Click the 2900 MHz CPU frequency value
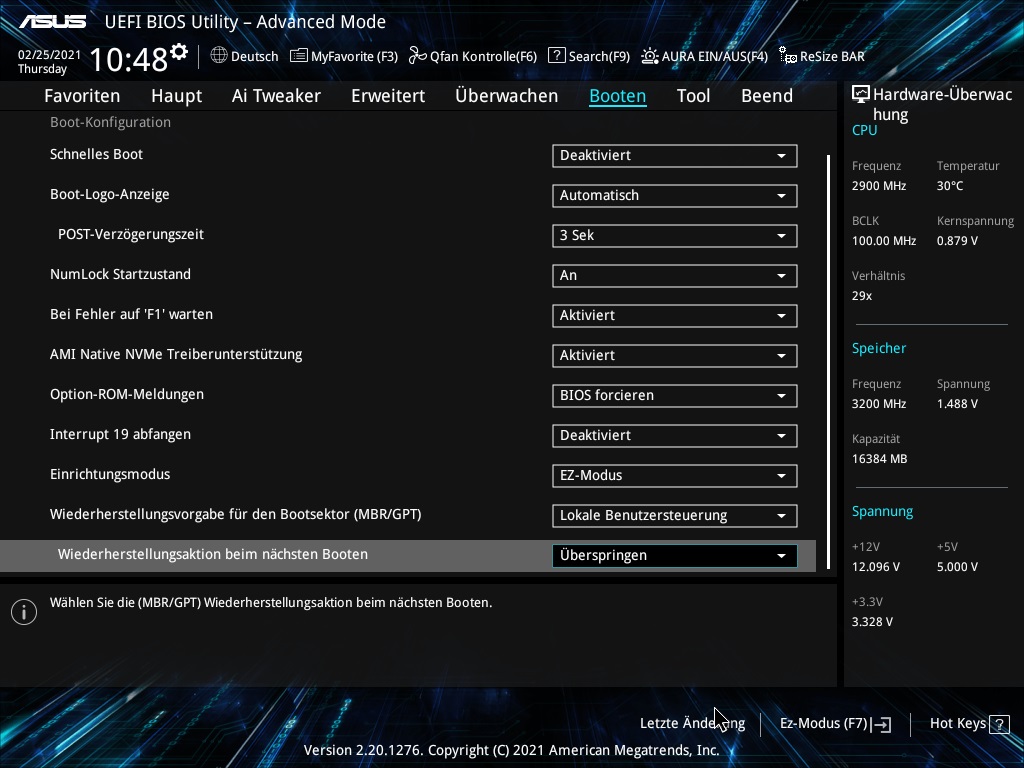This screenshot has width=1024, height=768. pyautogui.click(x=878, y=186)
